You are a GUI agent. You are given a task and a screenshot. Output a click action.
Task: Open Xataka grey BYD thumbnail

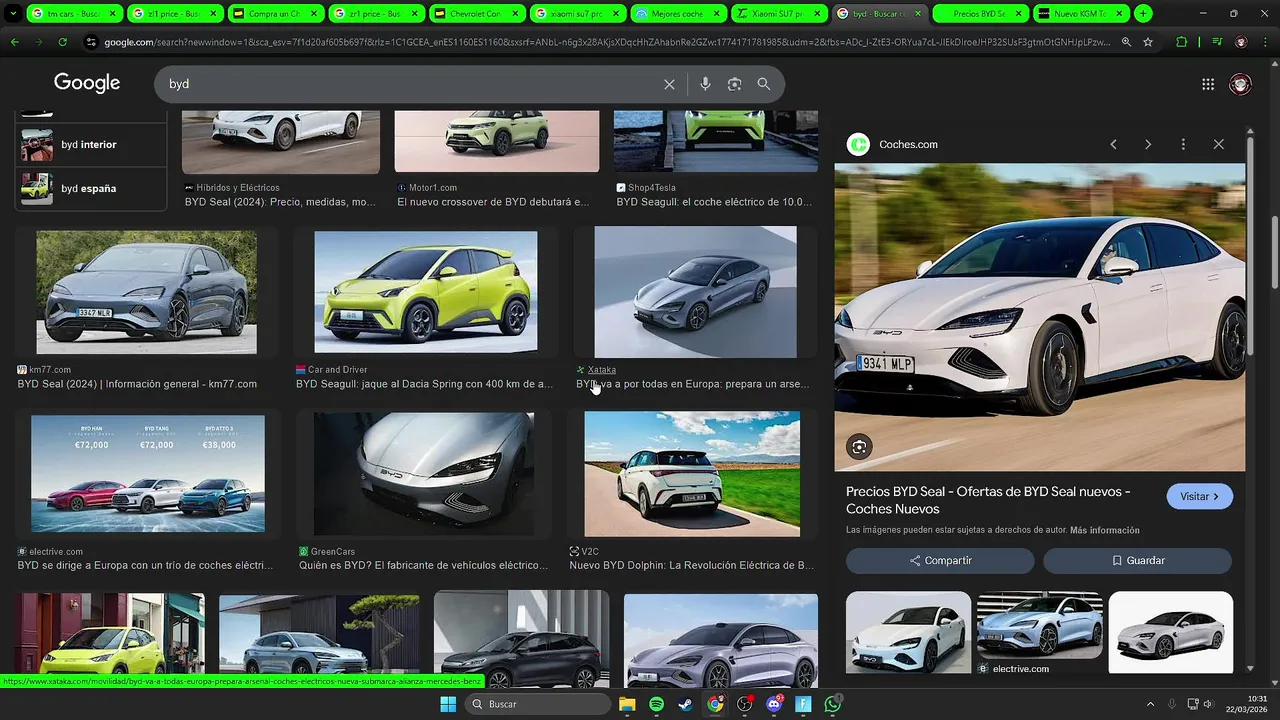coord(695,292)
